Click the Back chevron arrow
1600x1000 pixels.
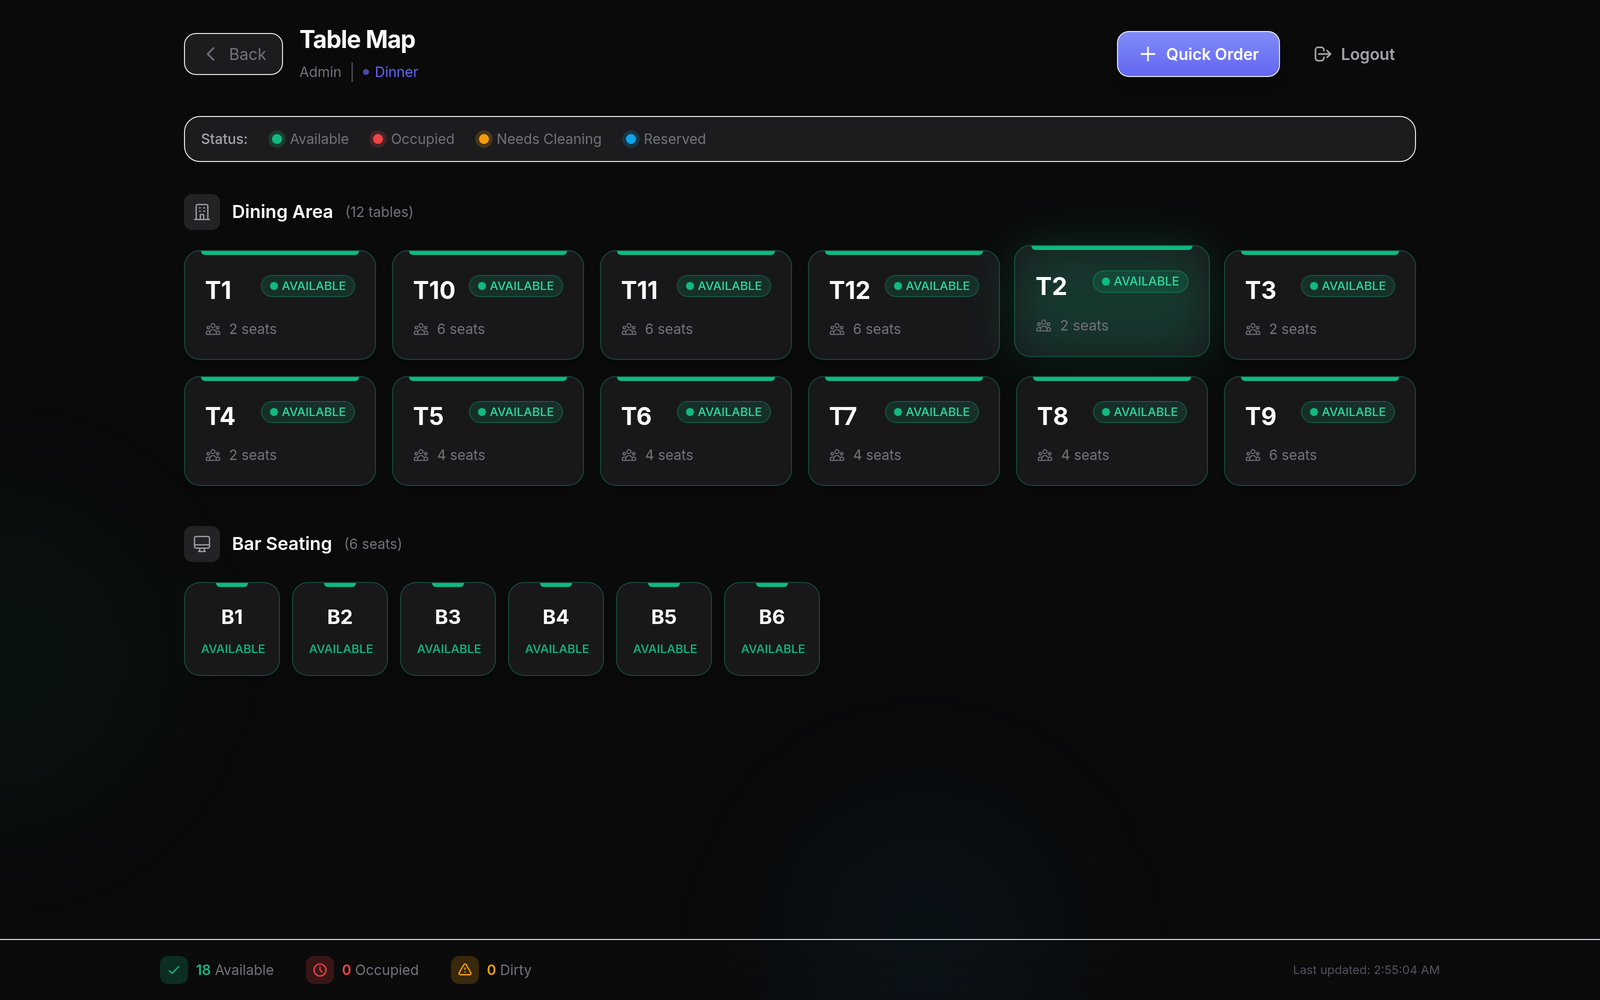pos(210,54)
